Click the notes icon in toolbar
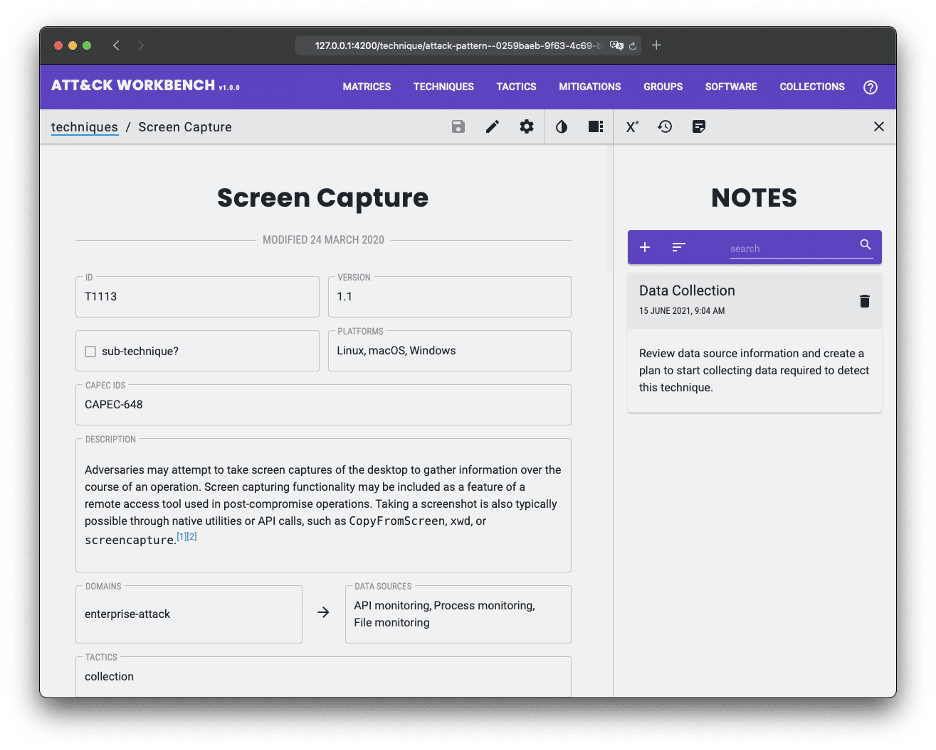 click(x=699, y=127)
